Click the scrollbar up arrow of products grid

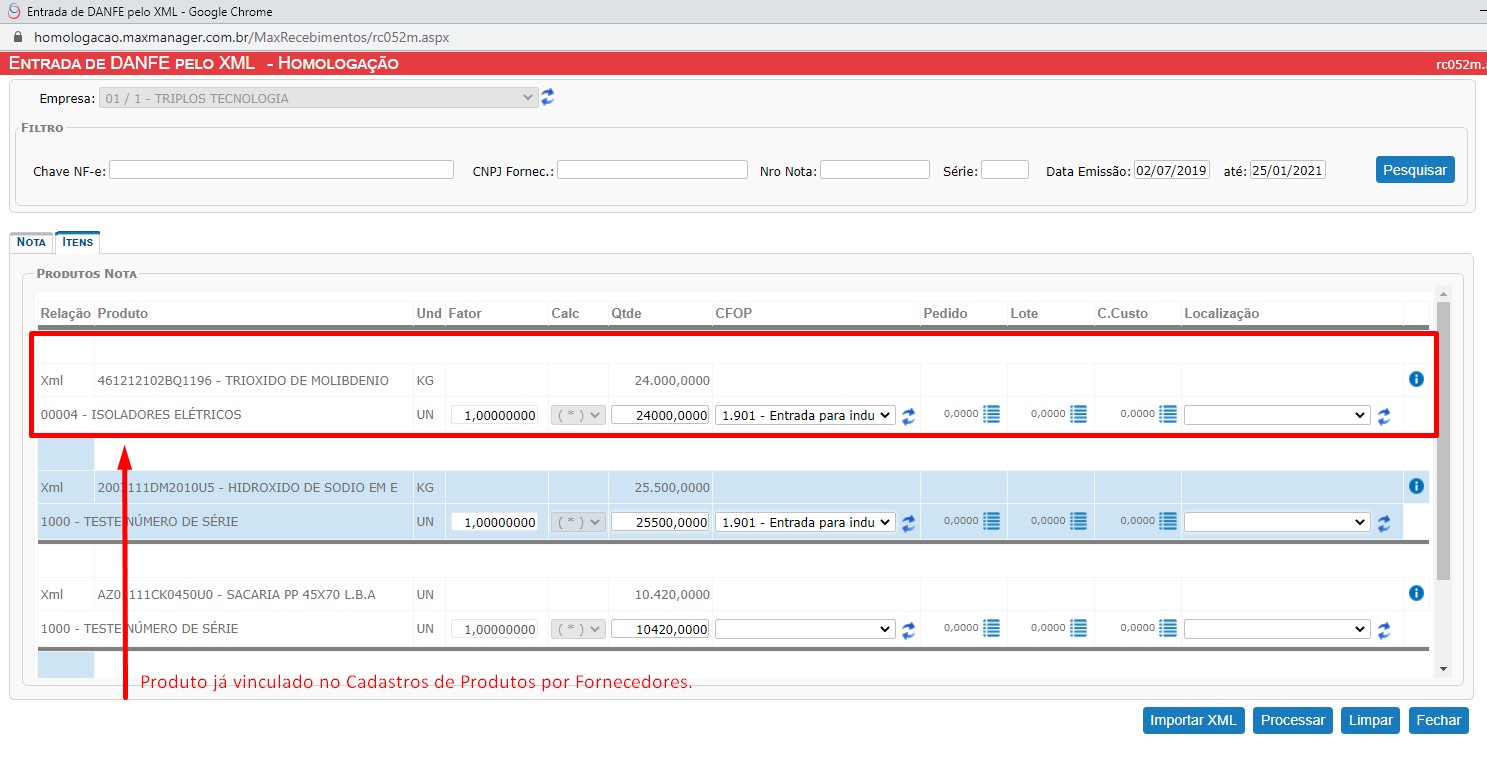(1443, 293)
